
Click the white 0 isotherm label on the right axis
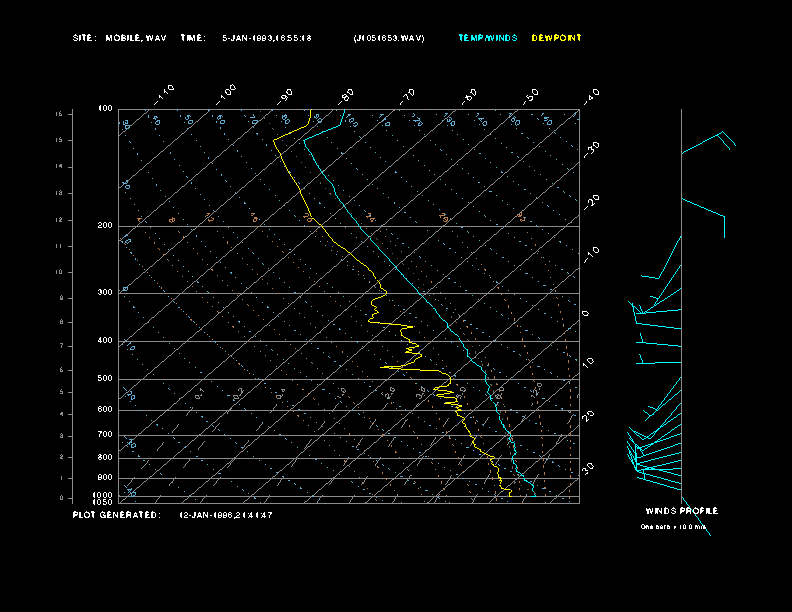pos(585,314)
